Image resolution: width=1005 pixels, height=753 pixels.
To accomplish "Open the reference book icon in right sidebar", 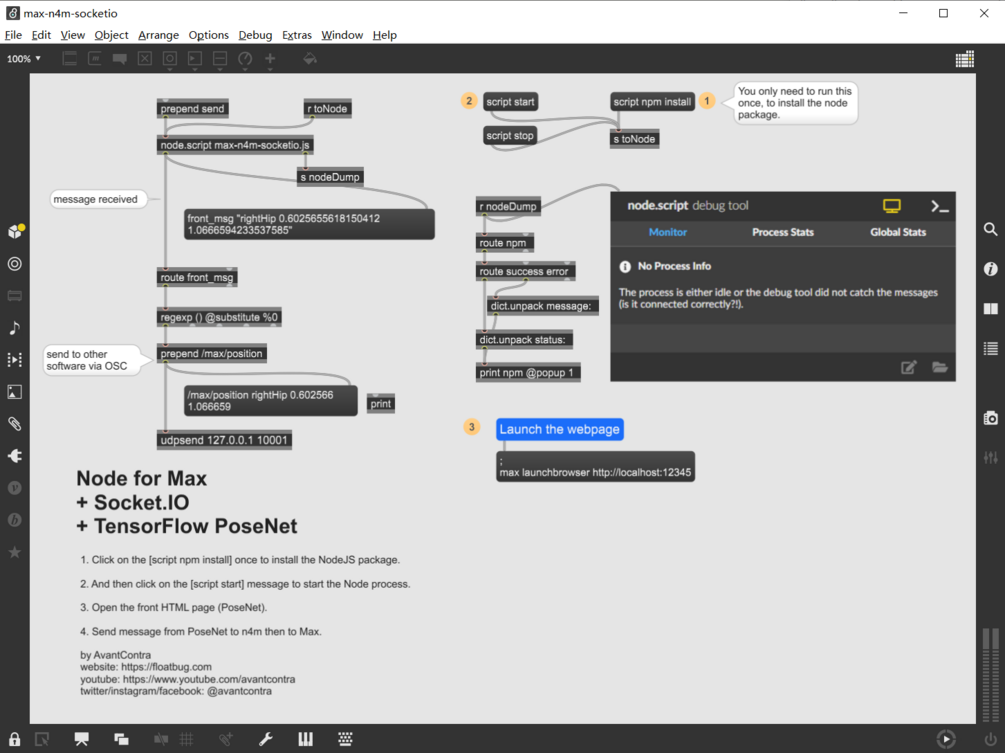I will coord(990,309).
